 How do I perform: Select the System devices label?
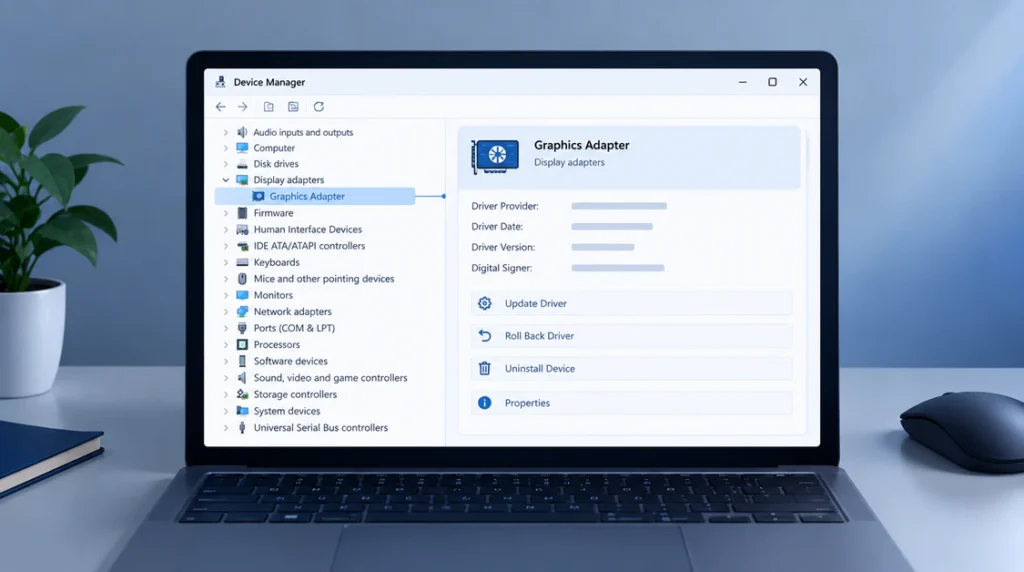[287, 411]
